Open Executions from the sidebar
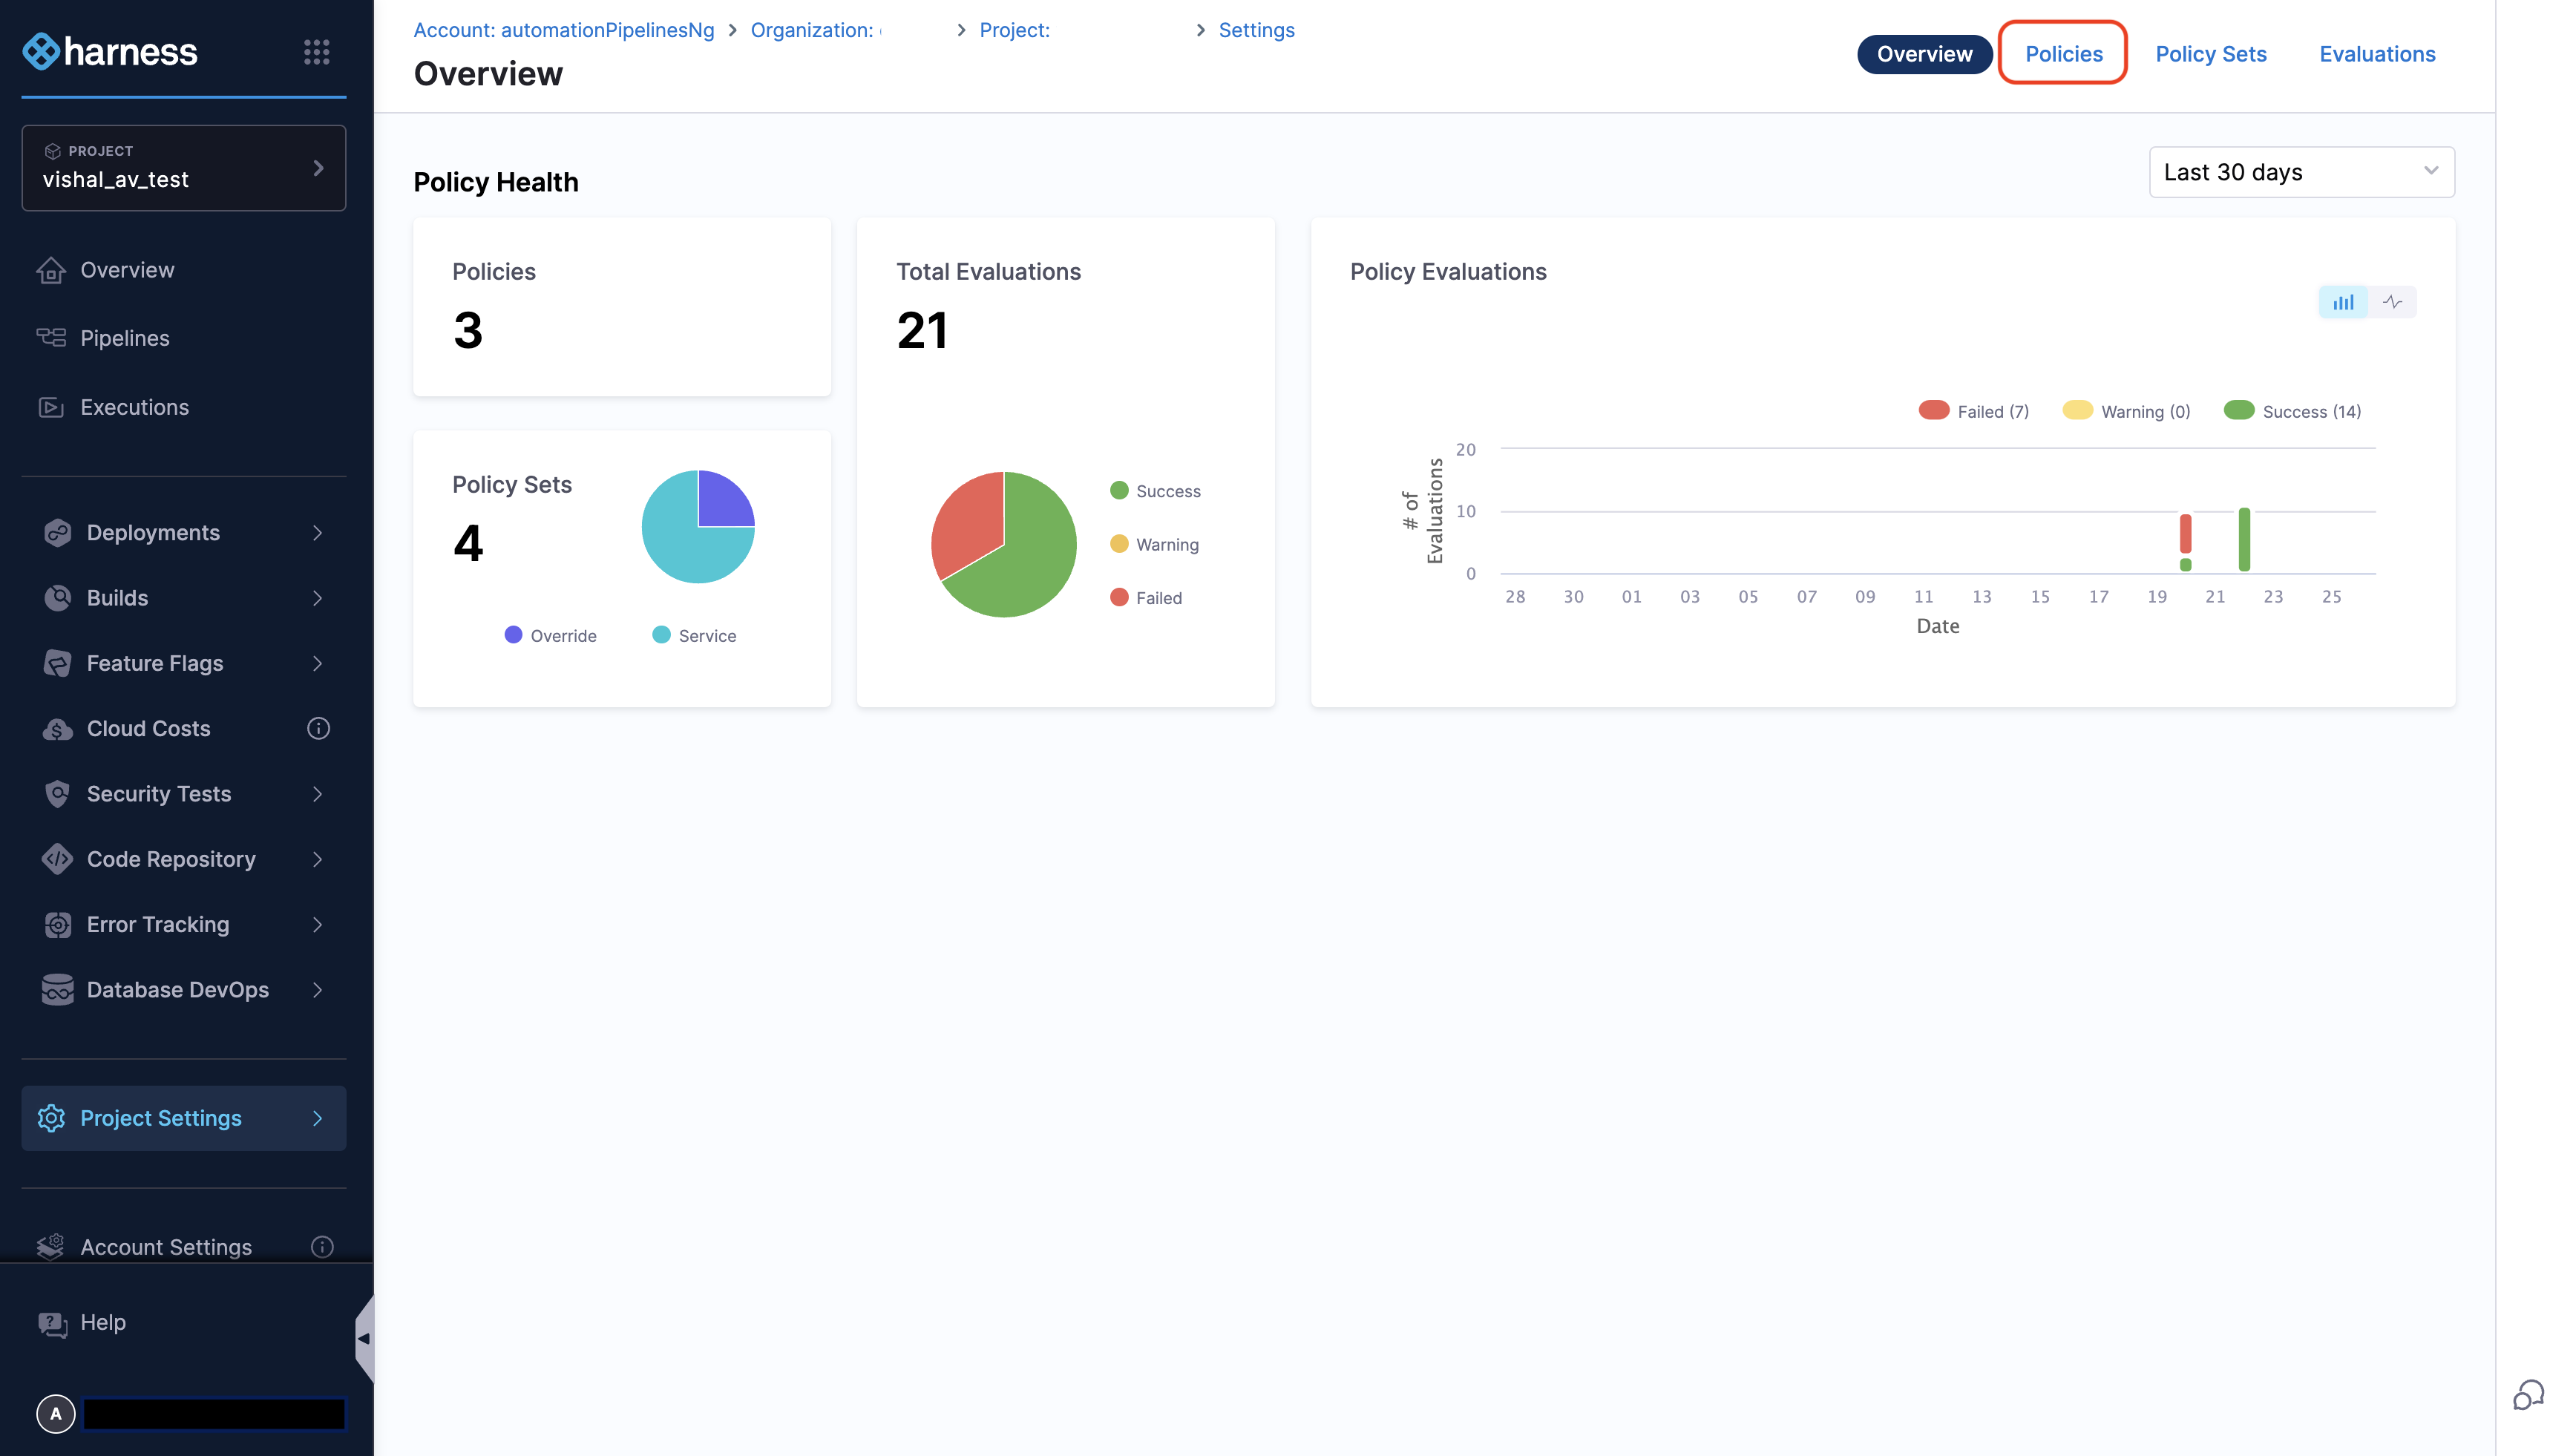The image size is (2550, 1456). (x=134, y=407)
